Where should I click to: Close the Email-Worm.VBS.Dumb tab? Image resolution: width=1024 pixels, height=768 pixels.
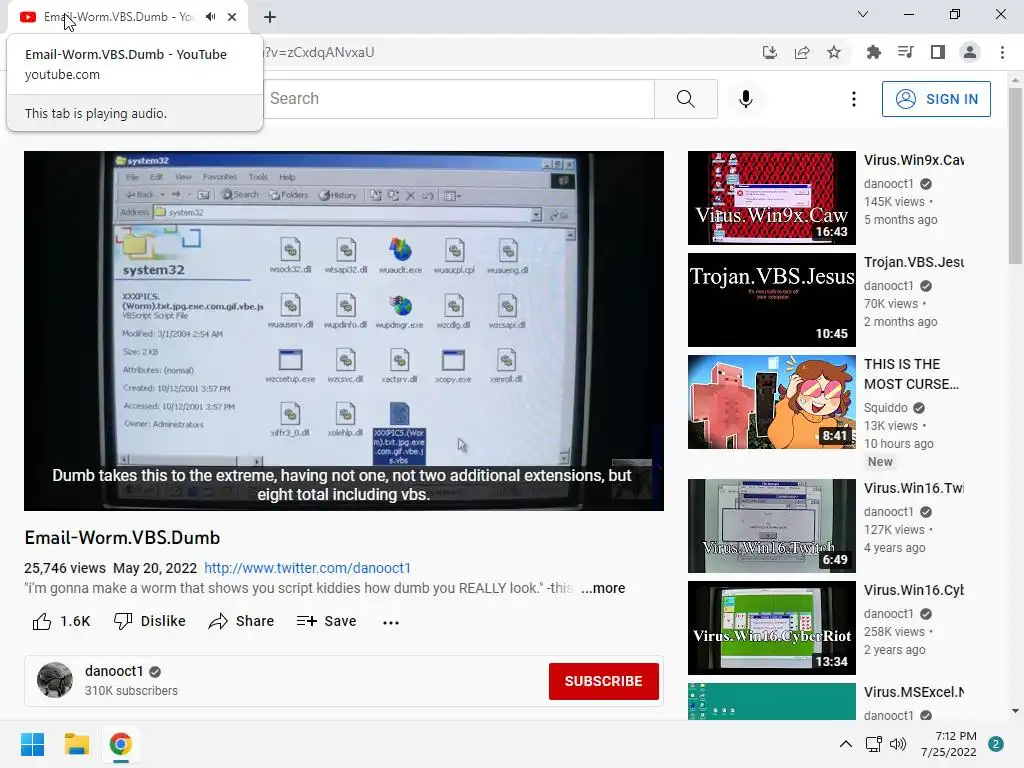pyautogui.click(x=232, y=17)
